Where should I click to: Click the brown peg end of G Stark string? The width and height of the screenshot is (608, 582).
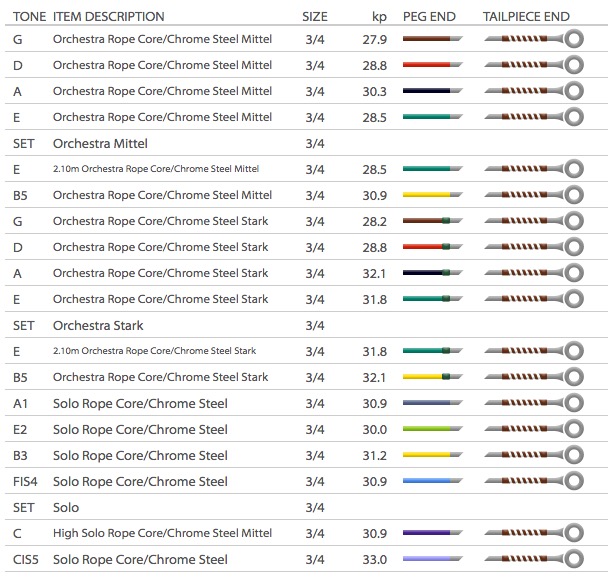[x=432, y=221]
